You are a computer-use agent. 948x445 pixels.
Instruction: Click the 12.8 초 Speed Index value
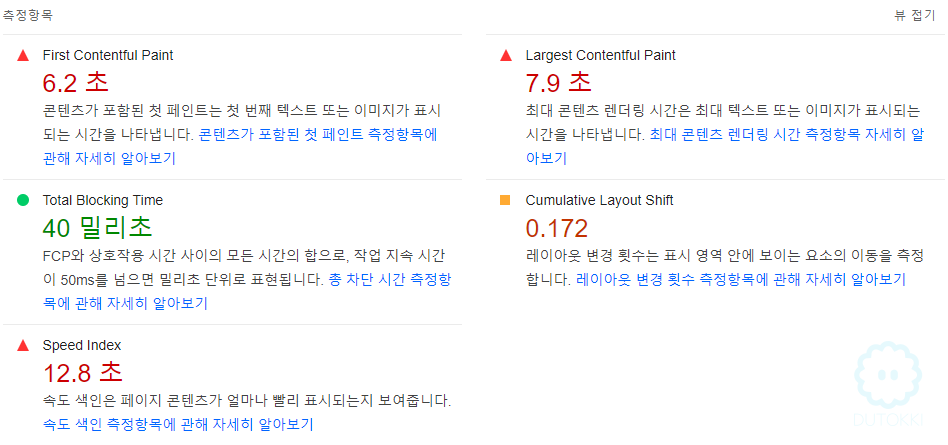(x=83, y=372)
